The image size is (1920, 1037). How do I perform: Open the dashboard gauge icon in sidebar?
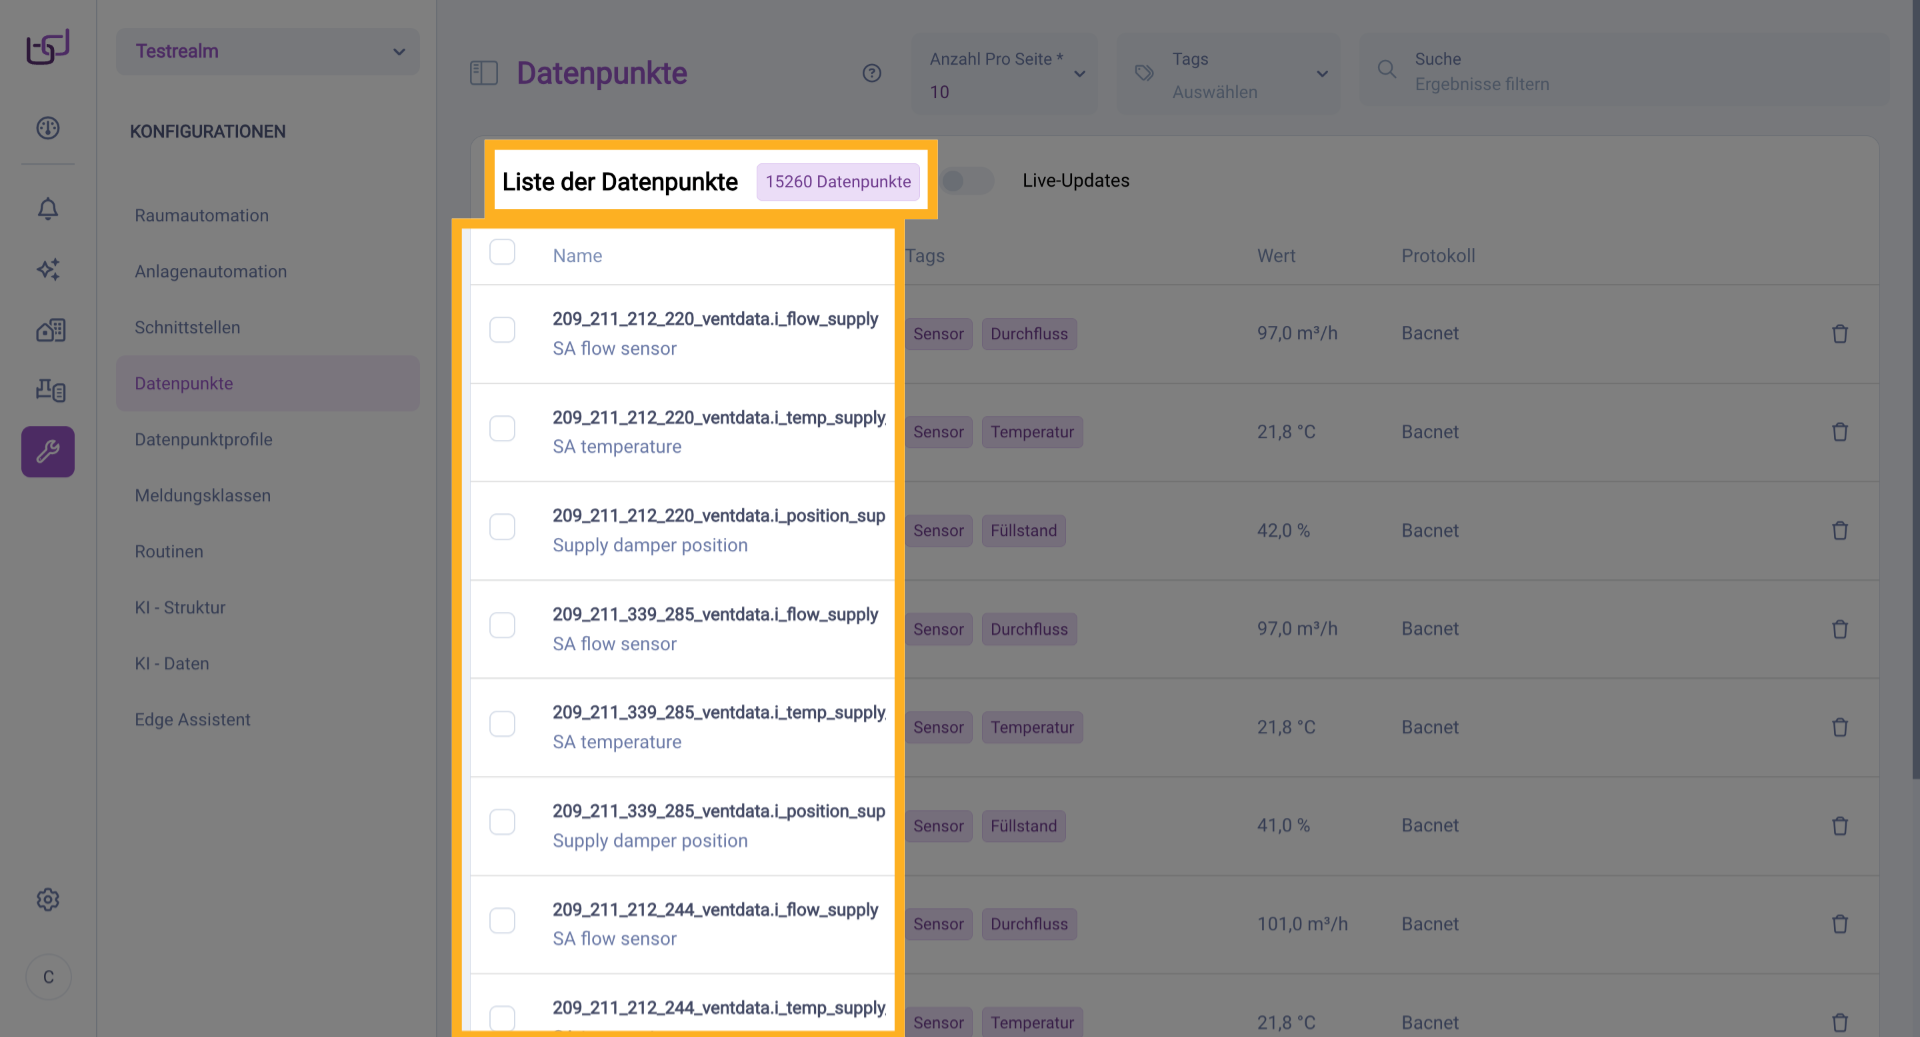[x=48, y=128]
